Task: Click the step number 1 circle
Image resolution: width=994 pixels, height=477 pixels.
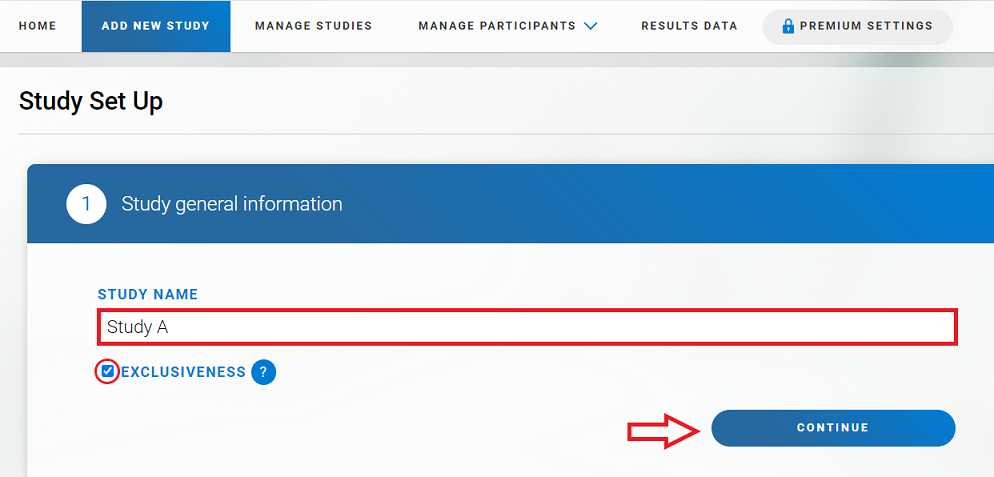Action: tap(86, 204)
